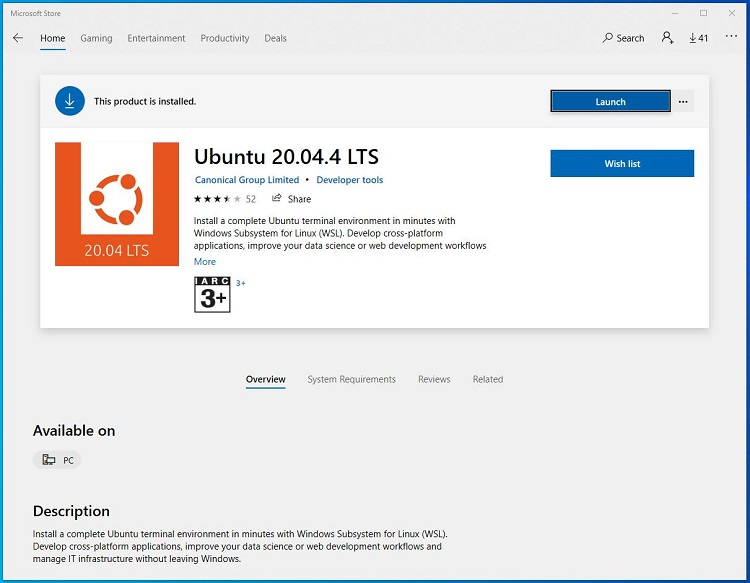Select the System Requirements tab
The height and width of the screenshot is (583, 750).
[x=352, y=379]
